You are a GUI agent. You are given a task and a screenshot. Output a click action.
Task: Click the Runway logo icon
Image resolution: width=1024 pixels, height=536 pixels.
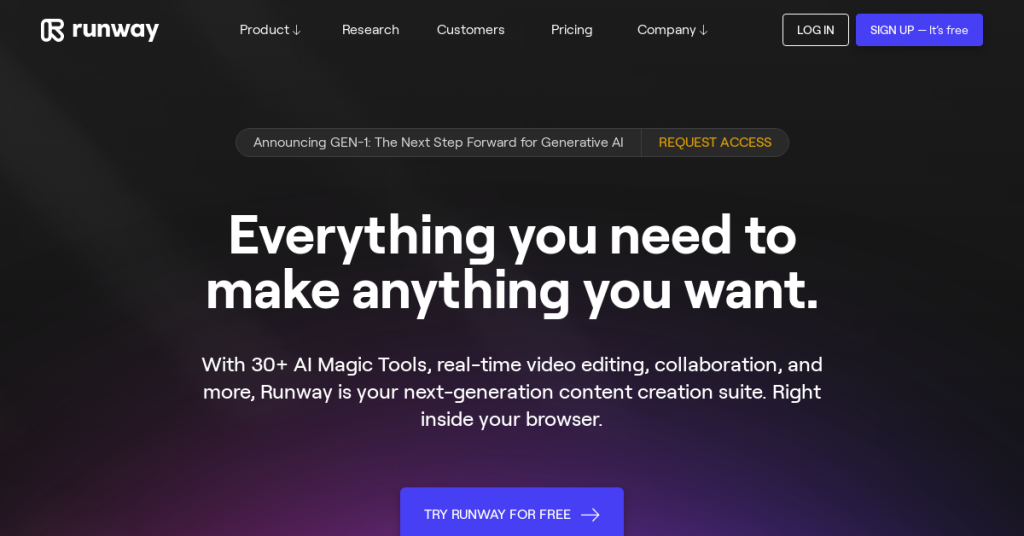click(x=52, y=30)
